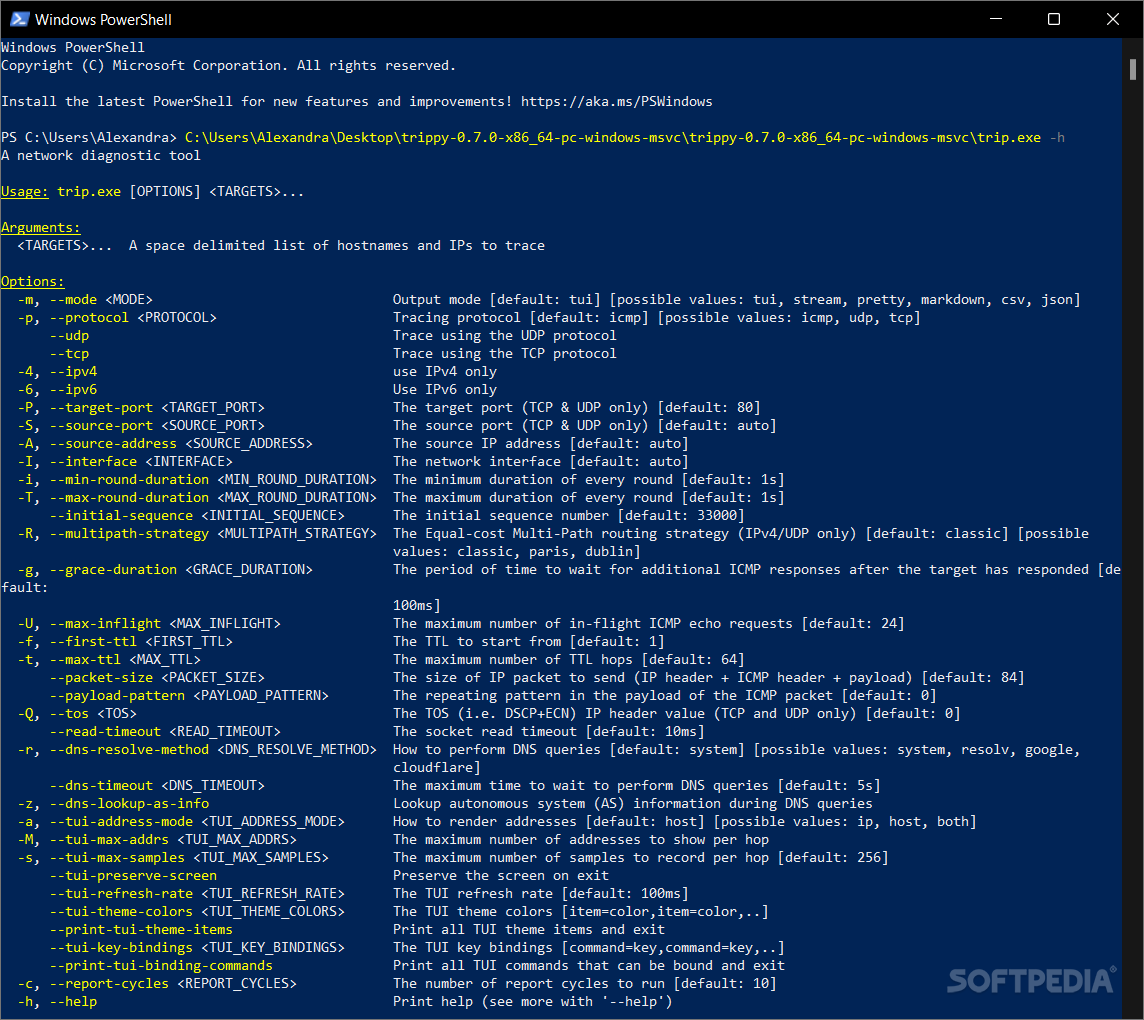Click the 'Windows PowerShell' title text

[104, 20]
